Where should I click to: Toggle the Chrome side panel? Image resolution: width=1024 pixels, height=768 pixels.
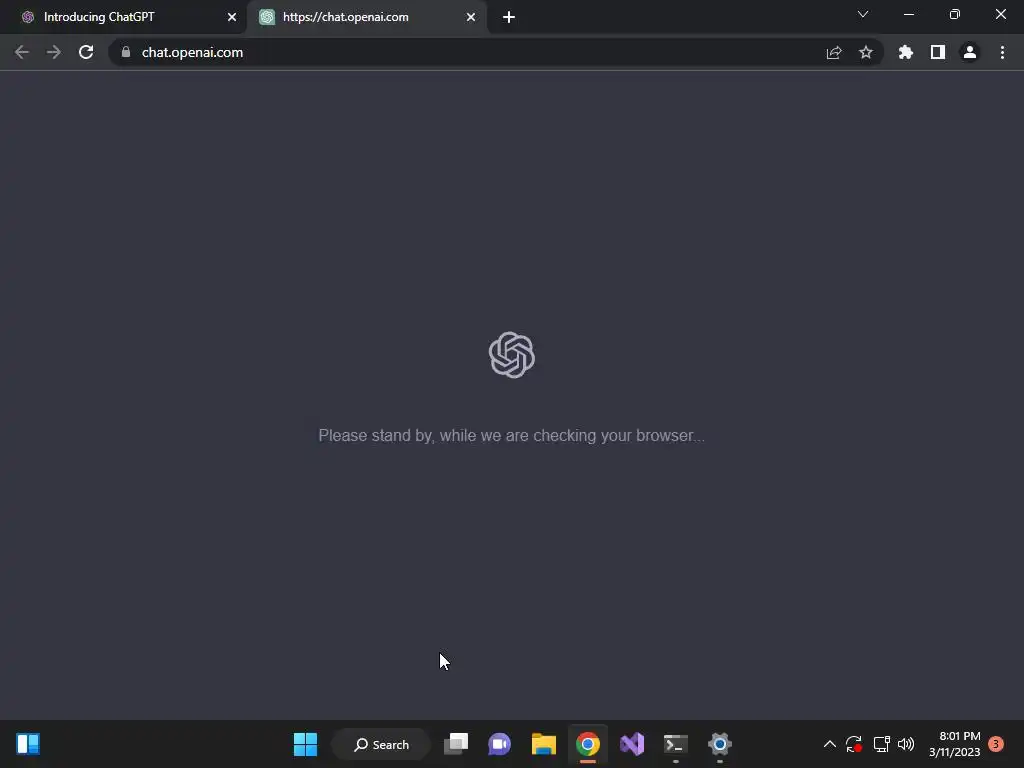pyautogui.click(x=938, y=52)
